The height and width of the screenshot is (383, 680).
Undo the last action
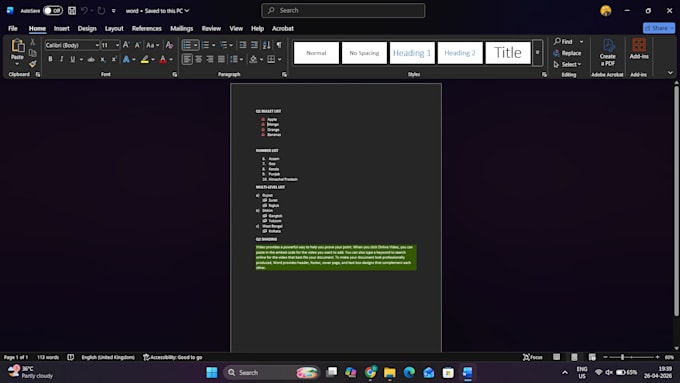(85, 10)
